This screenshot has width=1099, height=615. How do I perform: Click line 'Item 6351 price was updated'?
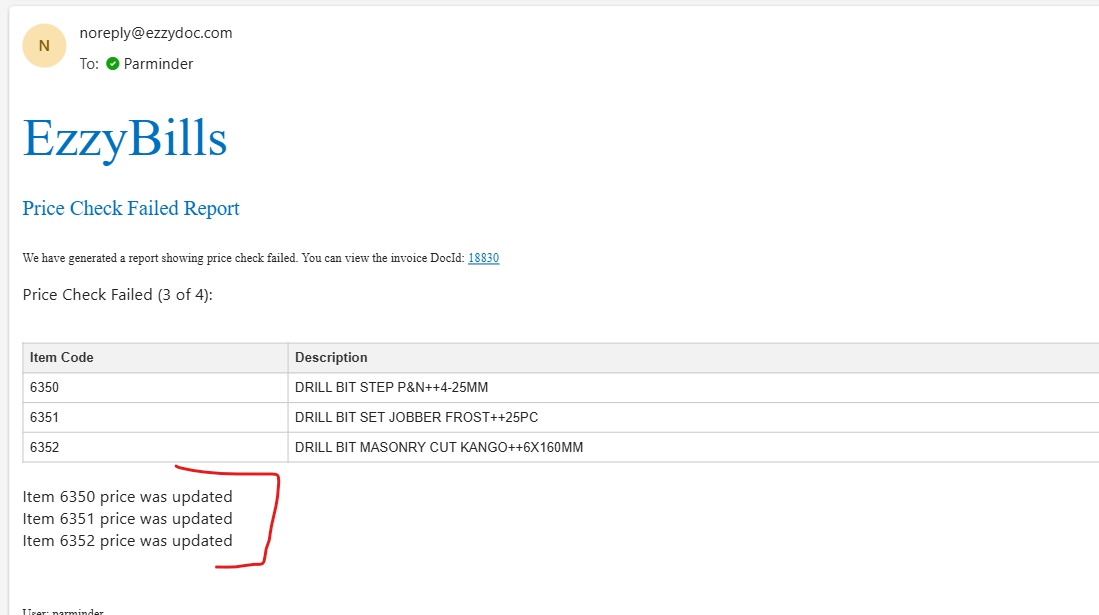pyautogui.click(x=128, y=519)
